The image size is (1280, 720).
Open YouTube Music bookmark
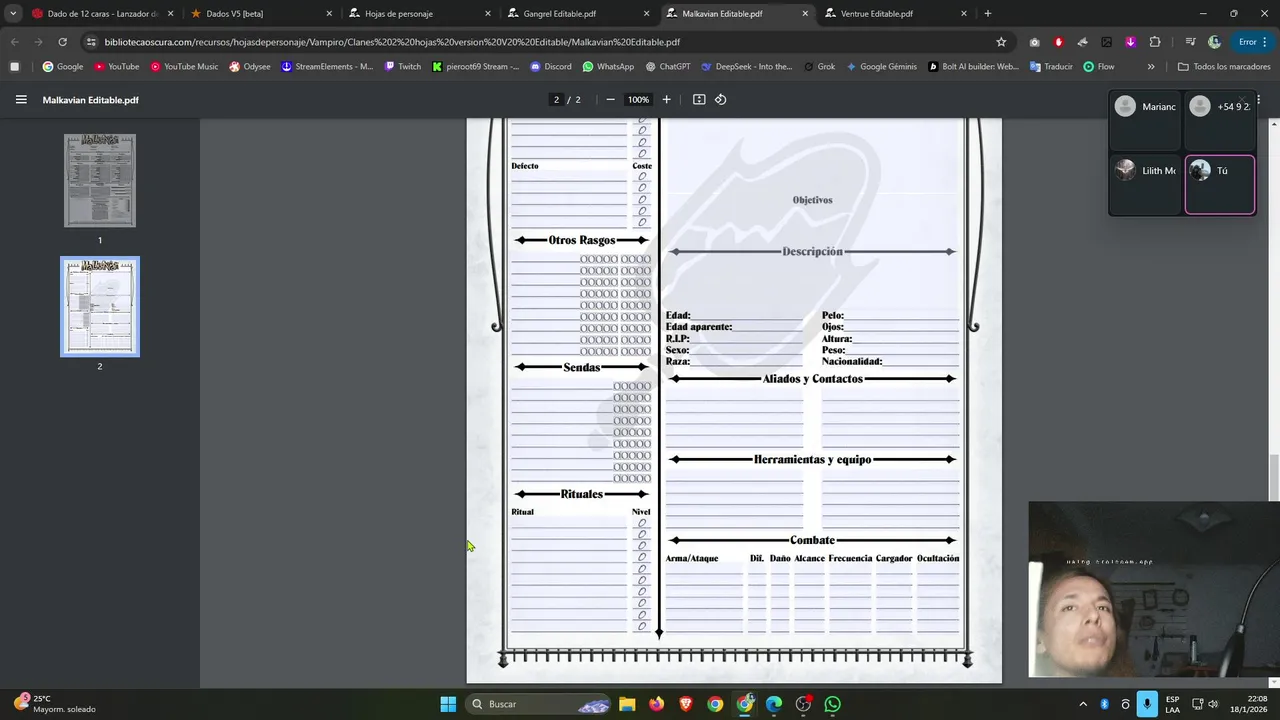tap(184, 67)
